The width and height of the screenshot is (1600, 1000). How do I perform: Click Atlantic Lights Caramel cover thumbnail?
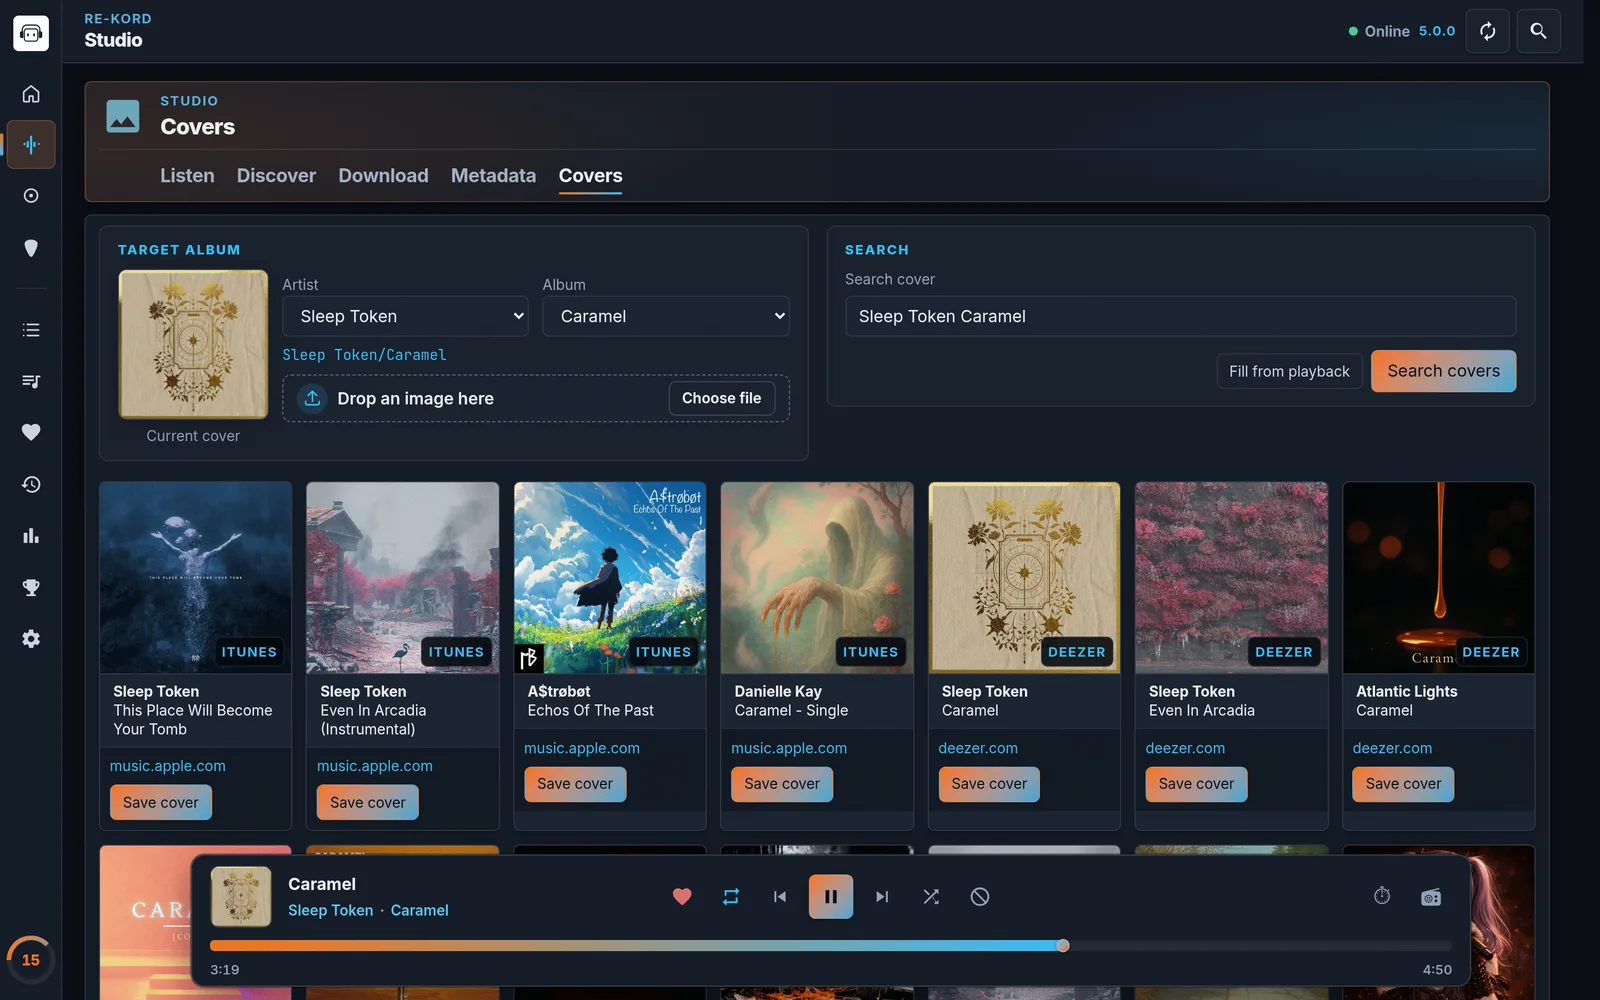click(x=1438, y=578)
